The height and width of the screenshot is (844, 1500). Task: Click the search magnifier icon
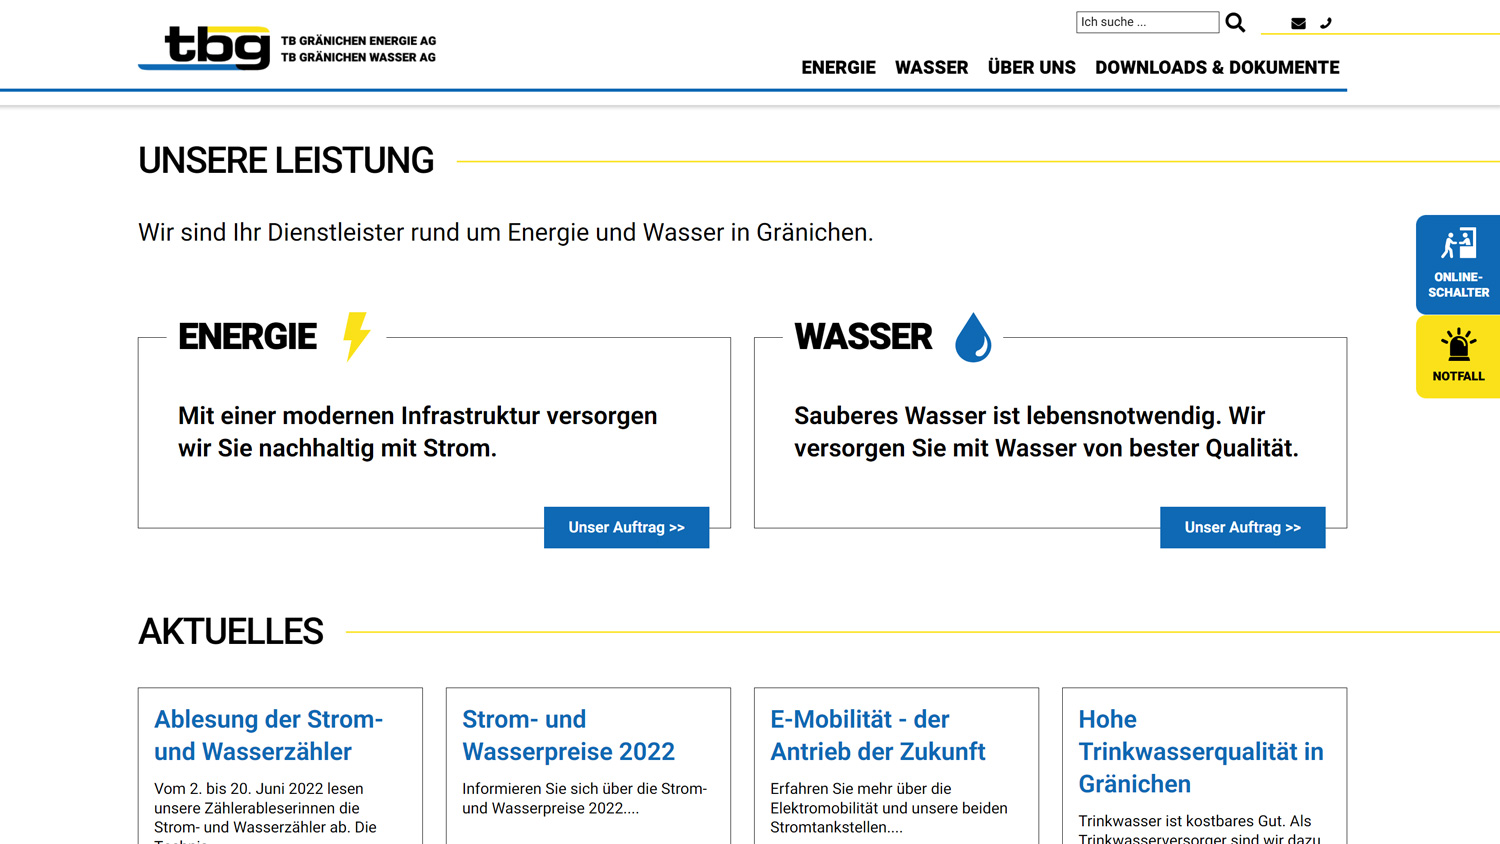(1235, 22)
